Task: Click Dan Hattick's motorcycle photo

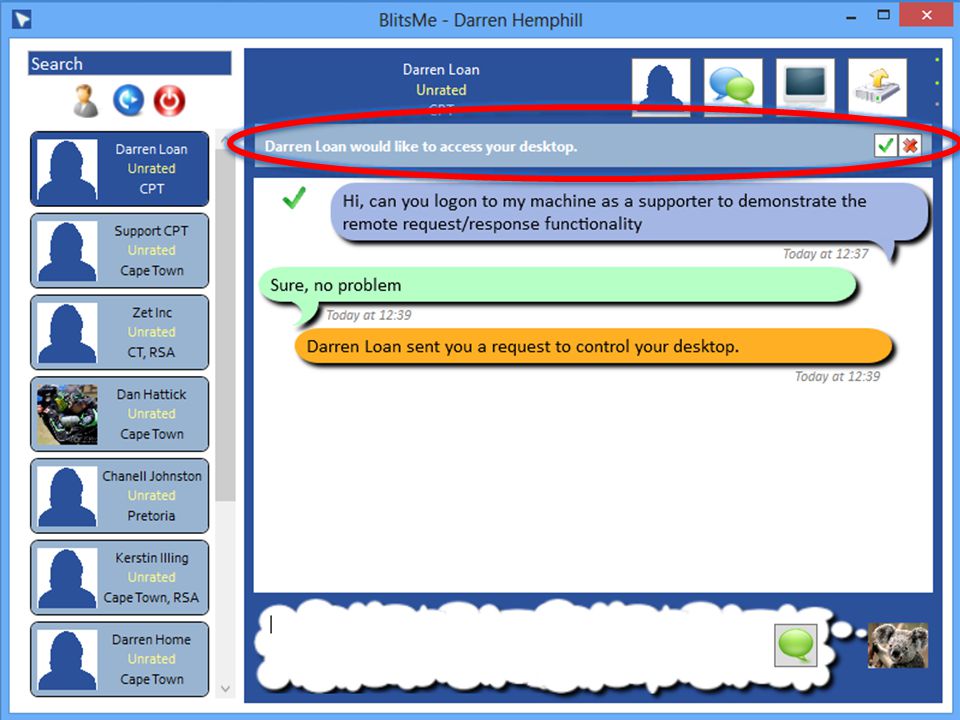Action: click(x=67, y=414)
